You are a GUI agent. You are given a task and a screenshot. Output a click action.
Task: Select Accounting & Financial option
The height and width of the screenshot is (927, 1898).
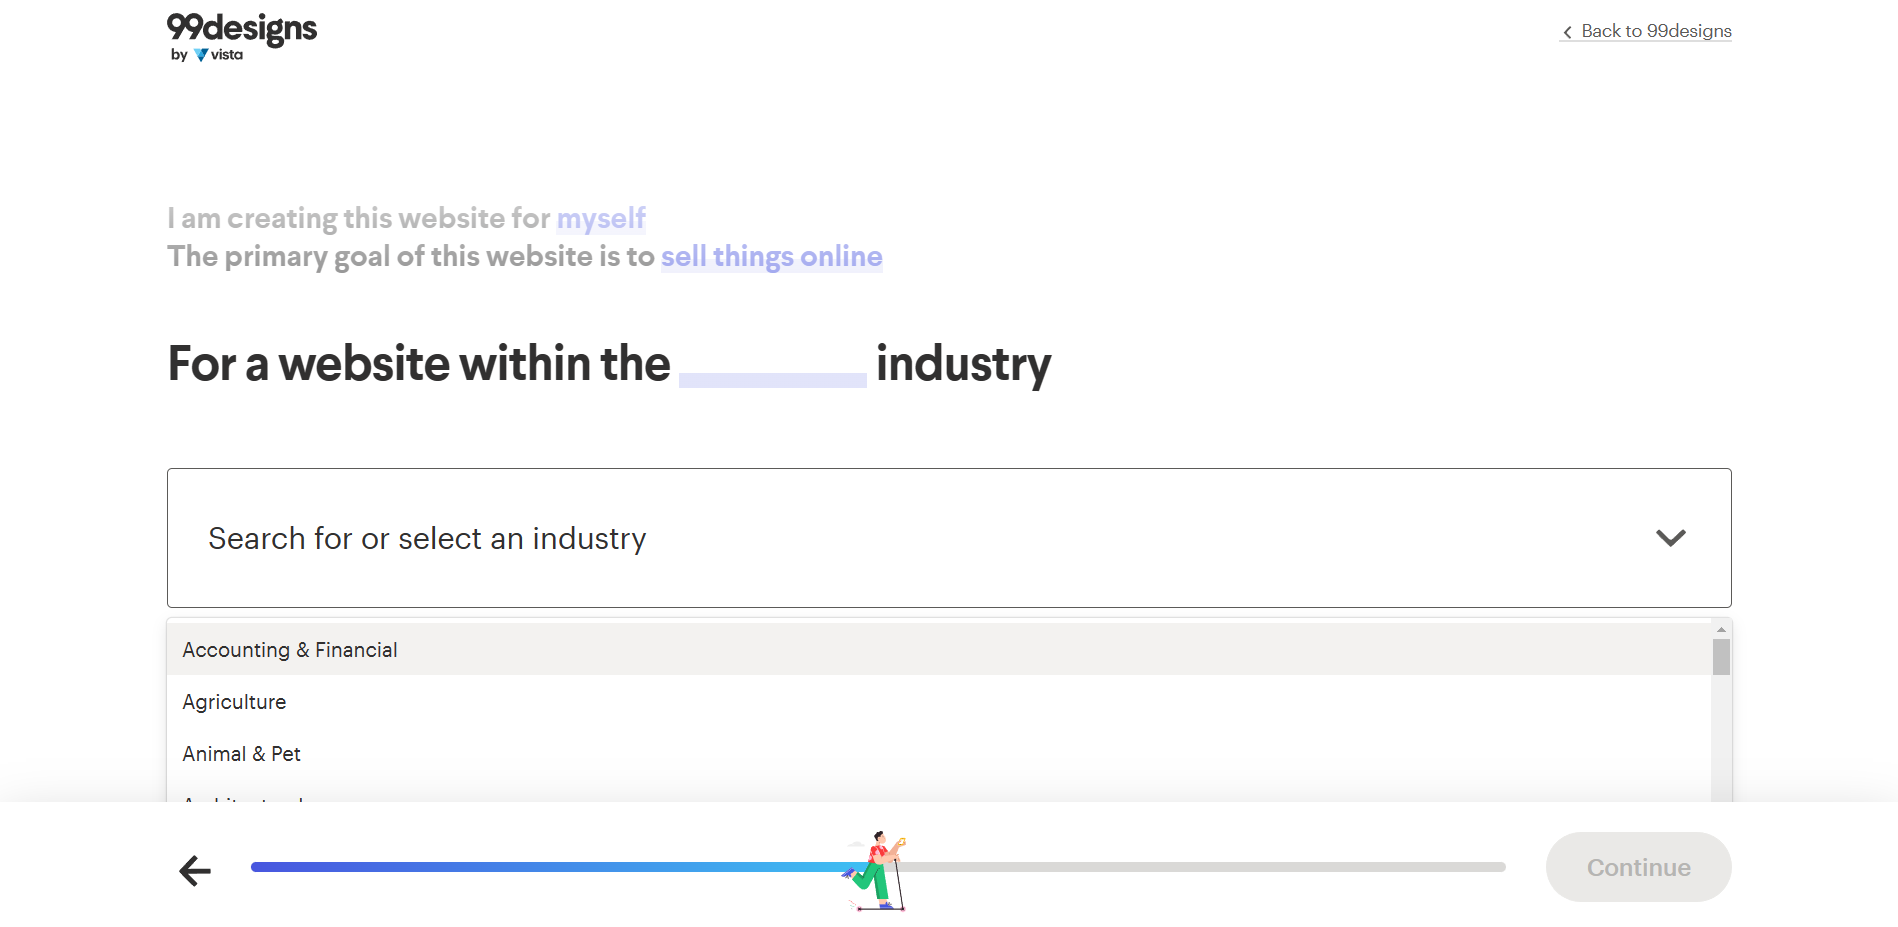click(x=939, y=650)
